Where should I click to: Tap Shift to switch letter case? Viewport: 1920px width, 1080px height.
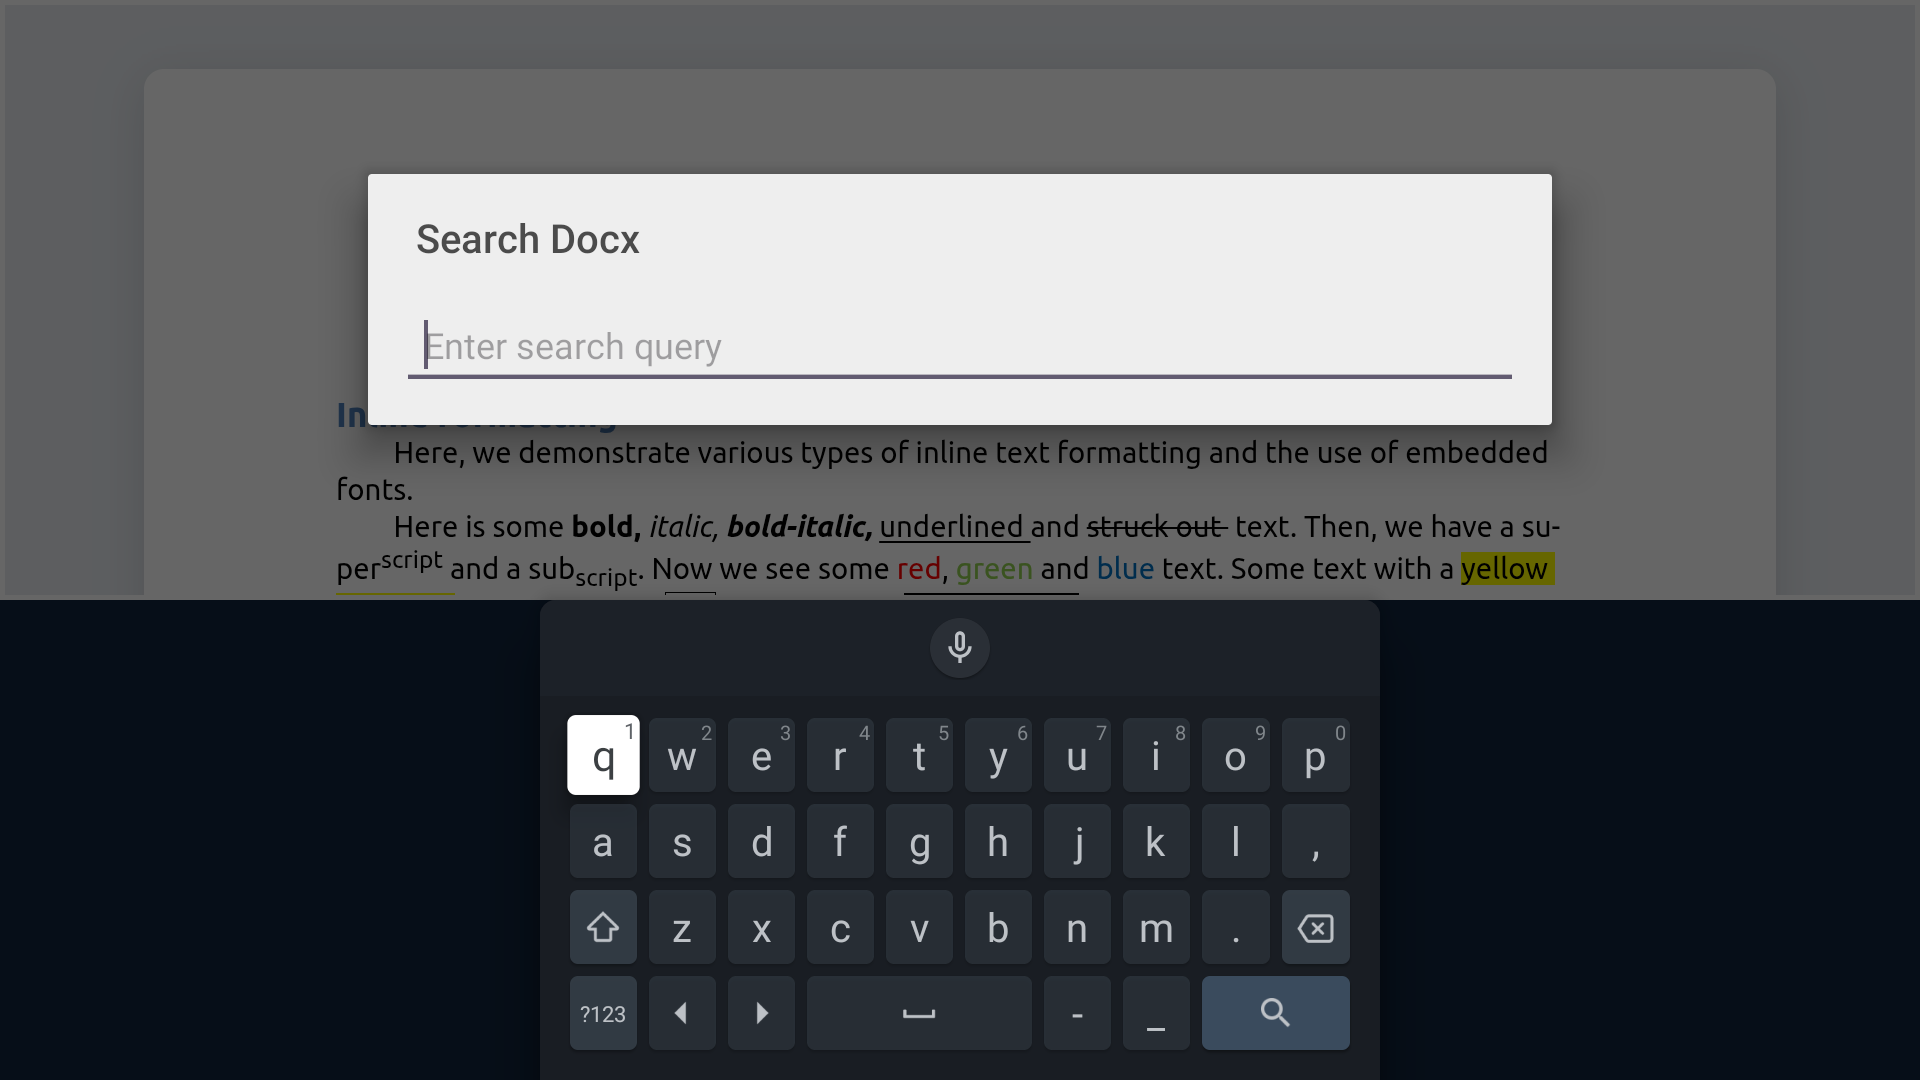pyautogui.click(x=602, y=927)
